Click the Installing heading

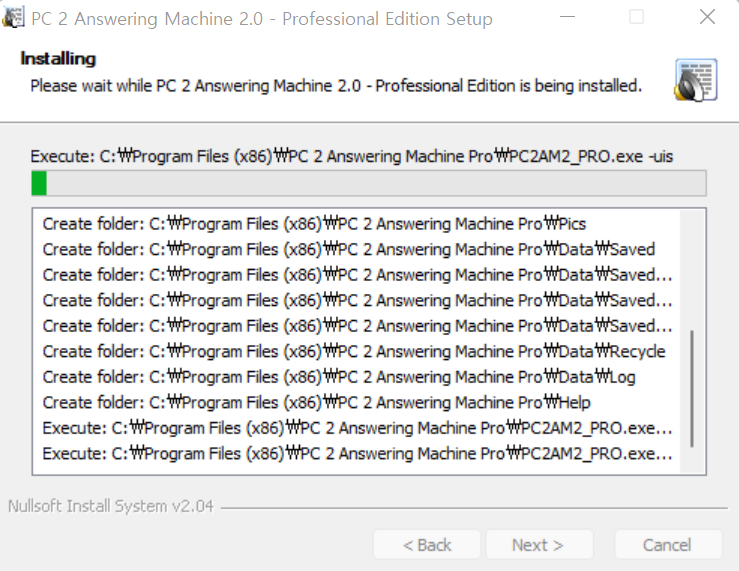pyautogui.click(x=58, y=59)
